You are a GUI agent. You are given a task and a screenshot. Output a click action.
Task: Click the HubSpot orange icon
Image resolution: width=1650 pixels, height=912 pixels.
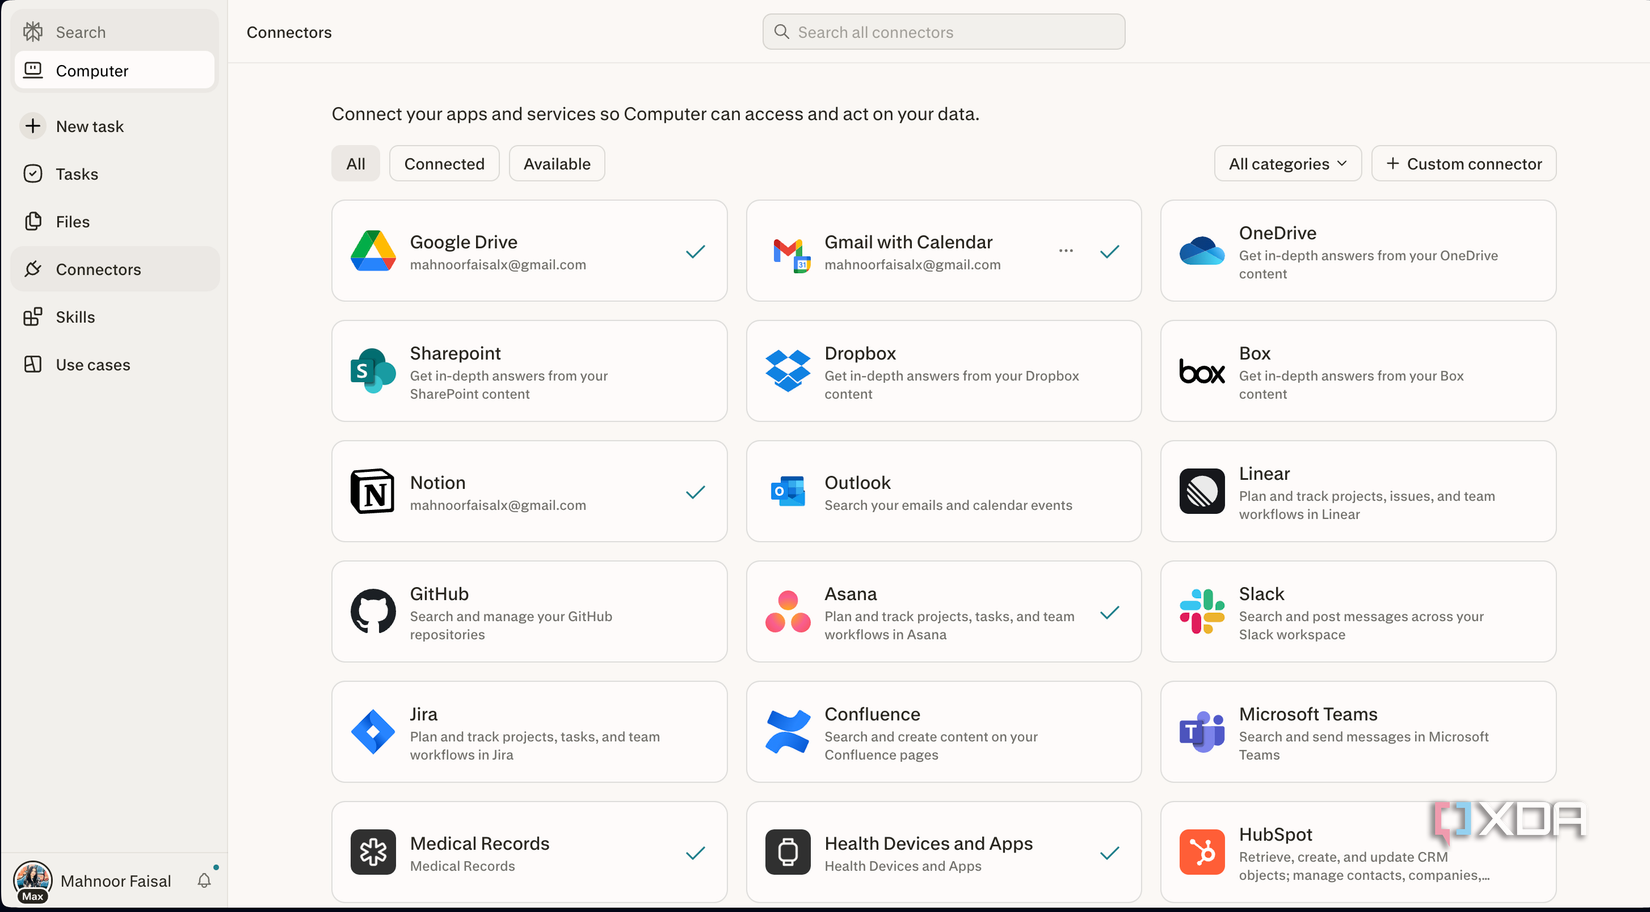point(1202,852)
